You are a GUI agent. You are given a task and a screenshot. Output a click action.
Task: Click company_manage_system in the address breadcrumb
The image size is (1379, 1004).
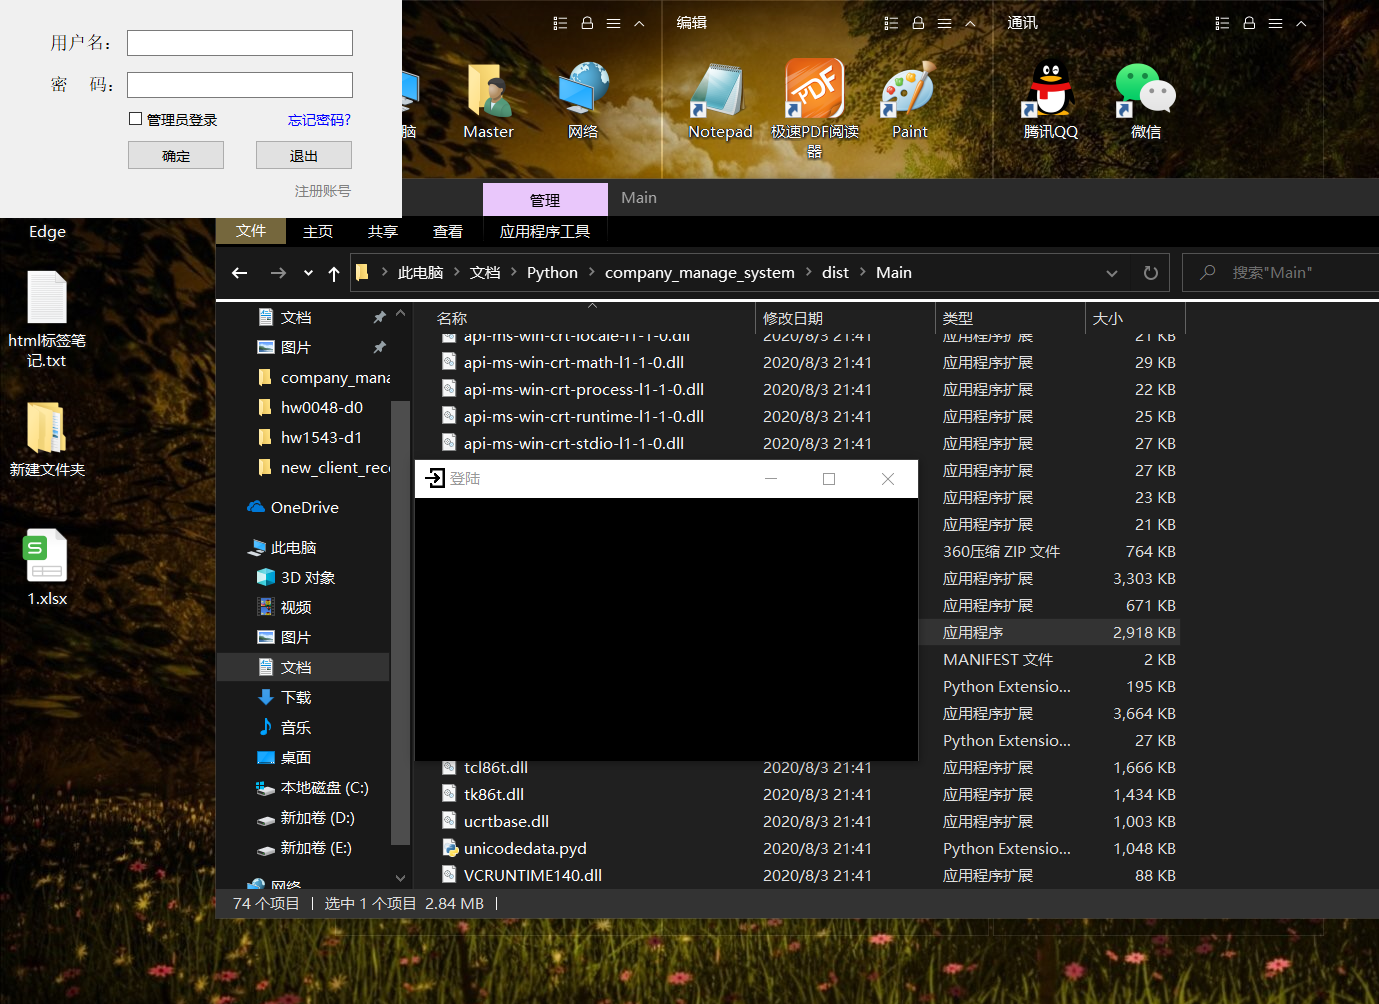click(x=700, y=272)
